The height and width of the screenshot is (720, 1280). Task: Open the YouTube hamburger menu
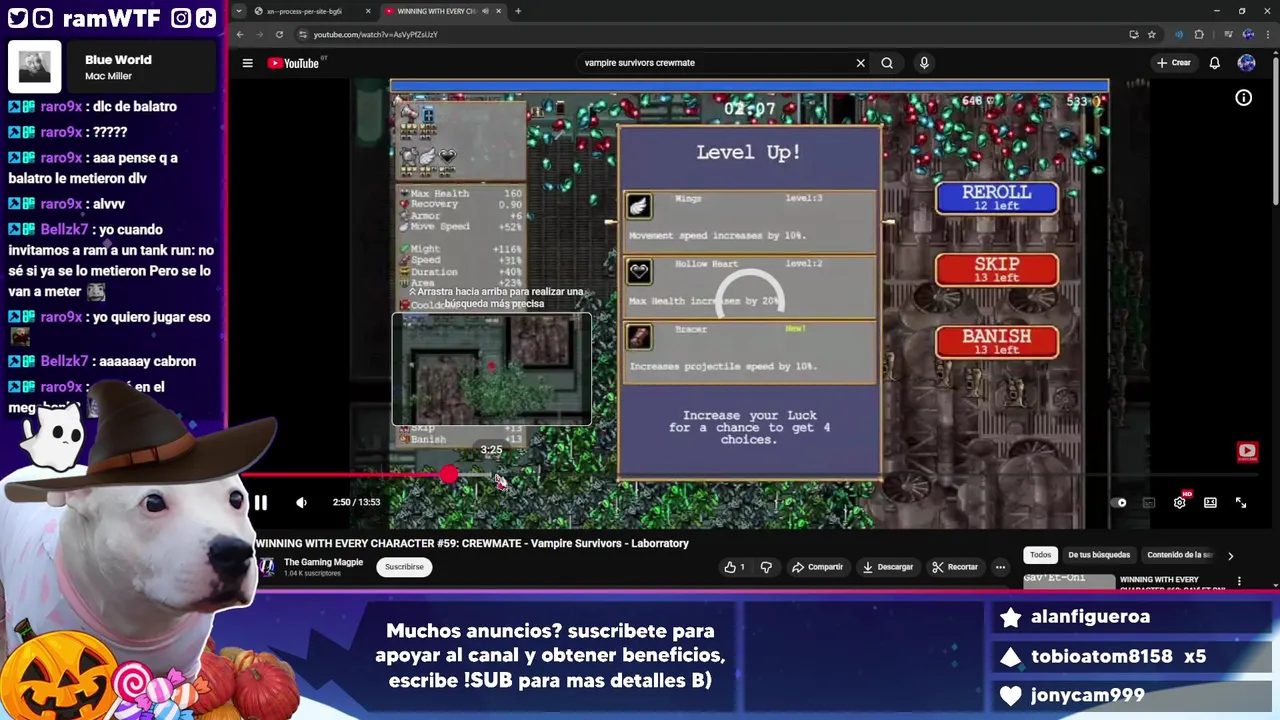point(247,63)
